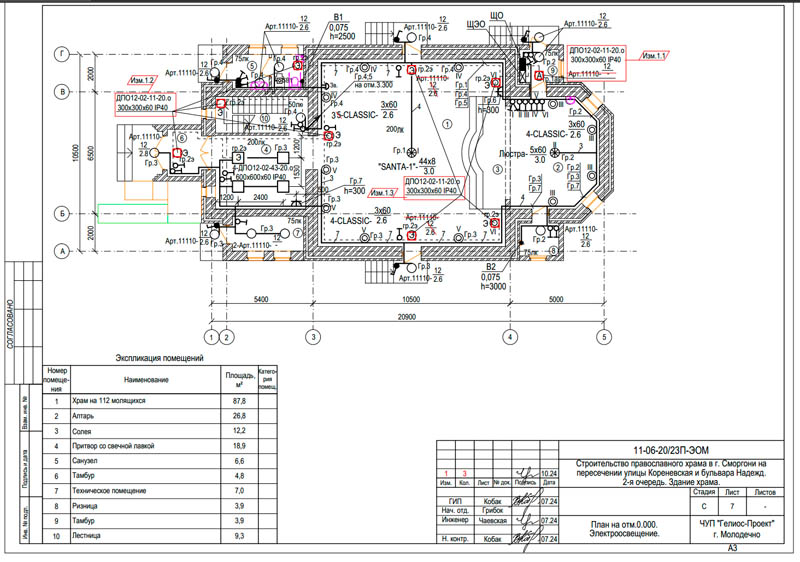
Task: Select axis marker circle 'Б'
Action: (x=62, y=214)
